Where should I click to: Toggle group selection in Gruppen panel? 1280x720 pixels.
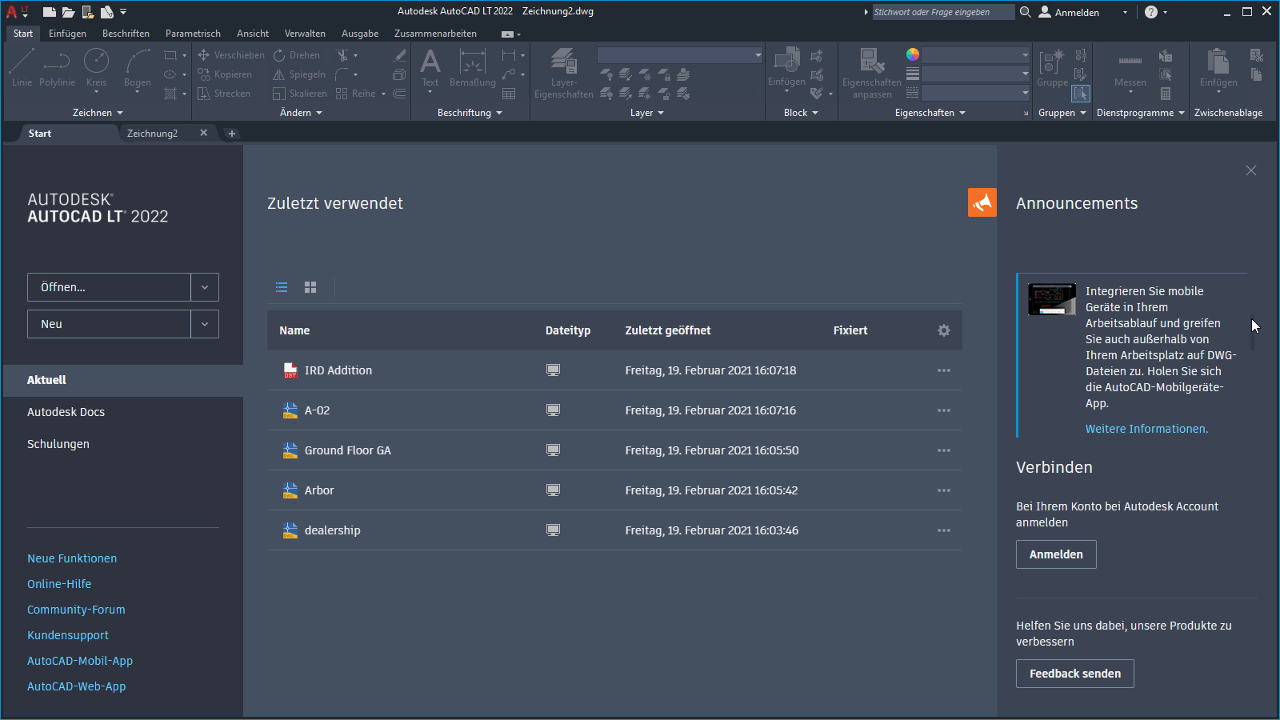(1081, 94)
